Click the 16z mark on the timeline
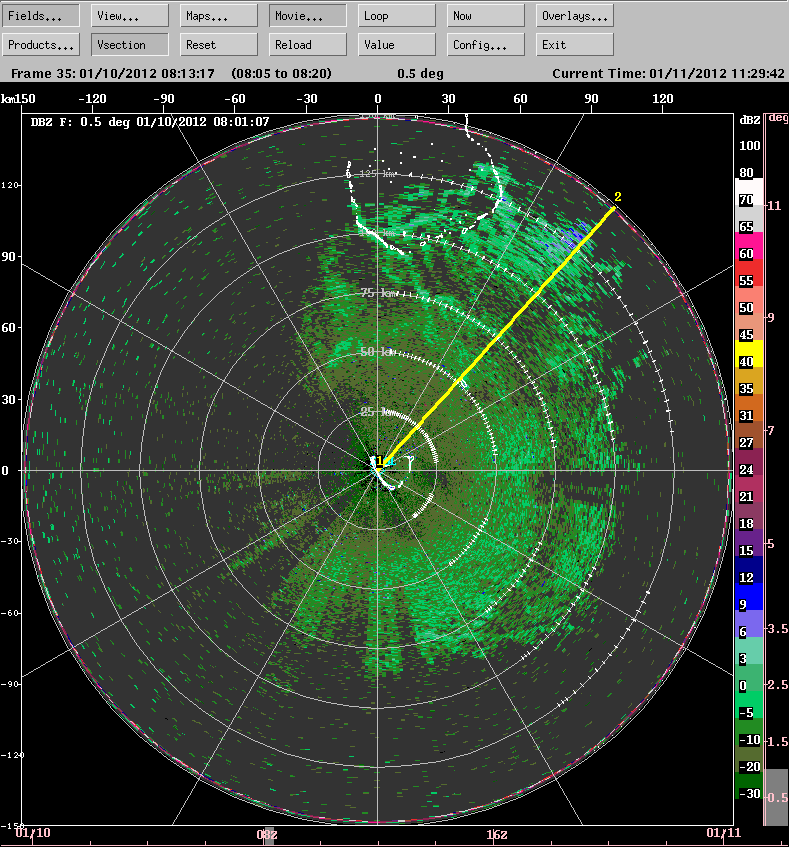Image resolution: width=789 pixels, height=847 pixels. click(x=497, y=835)
